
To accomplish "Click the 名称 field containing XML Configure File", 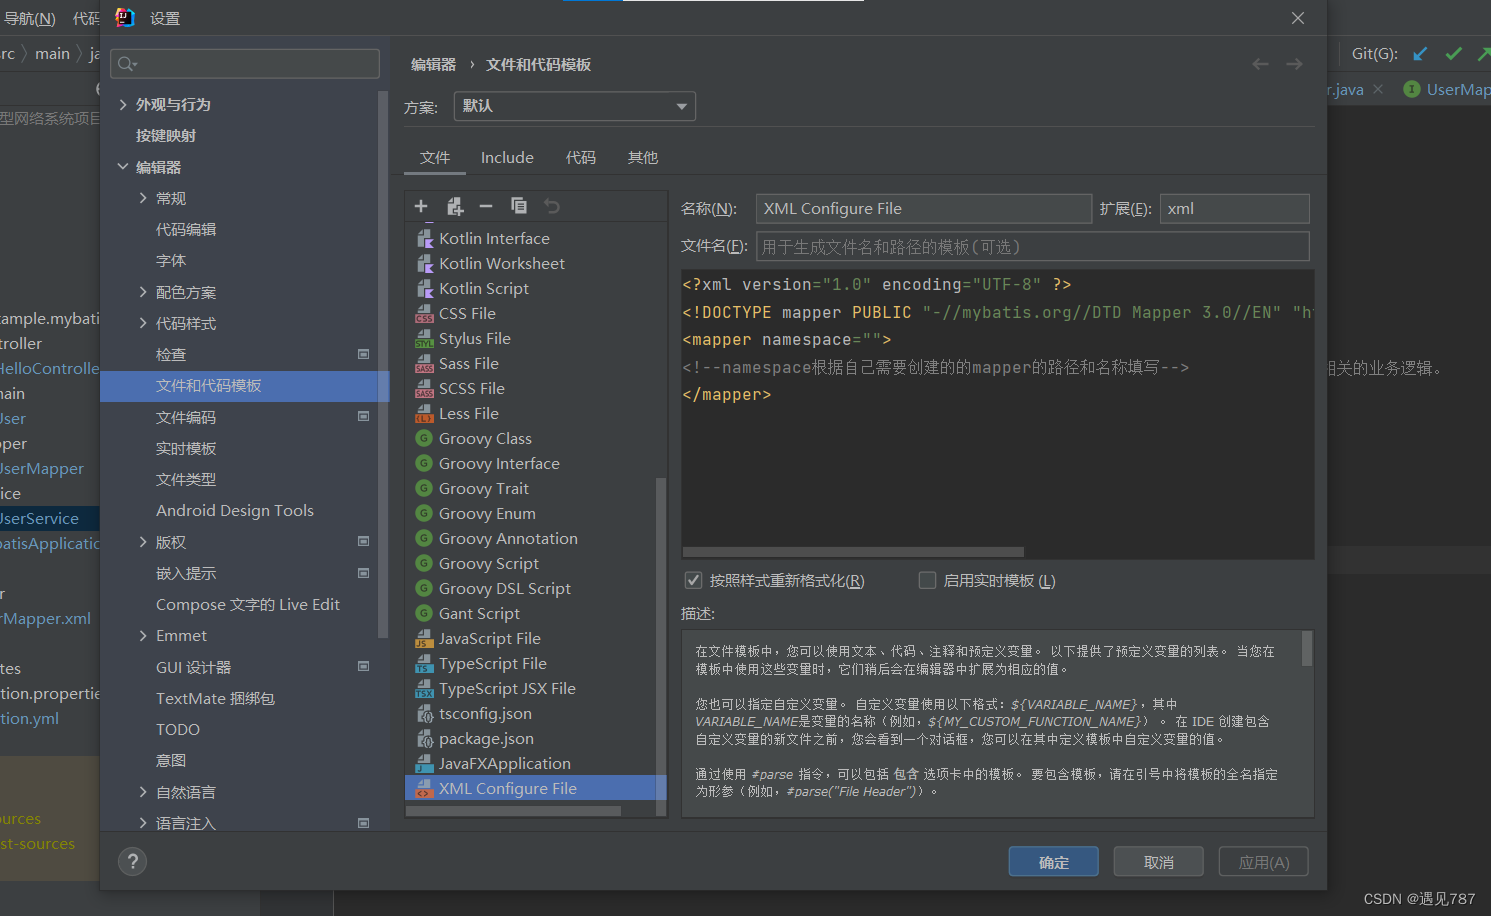I will point(924,208).
